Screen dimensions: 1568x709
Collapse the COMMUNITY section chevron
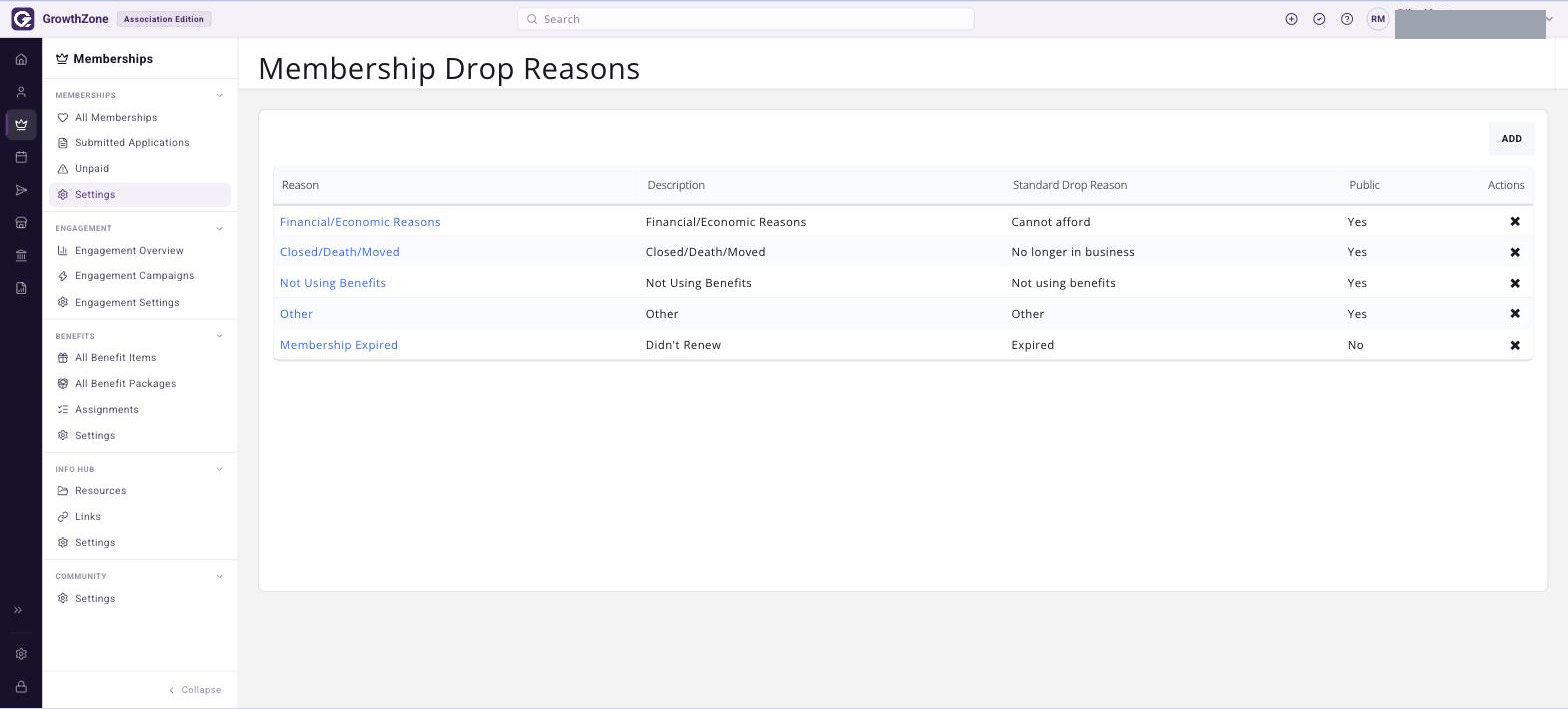coord(220,576)
